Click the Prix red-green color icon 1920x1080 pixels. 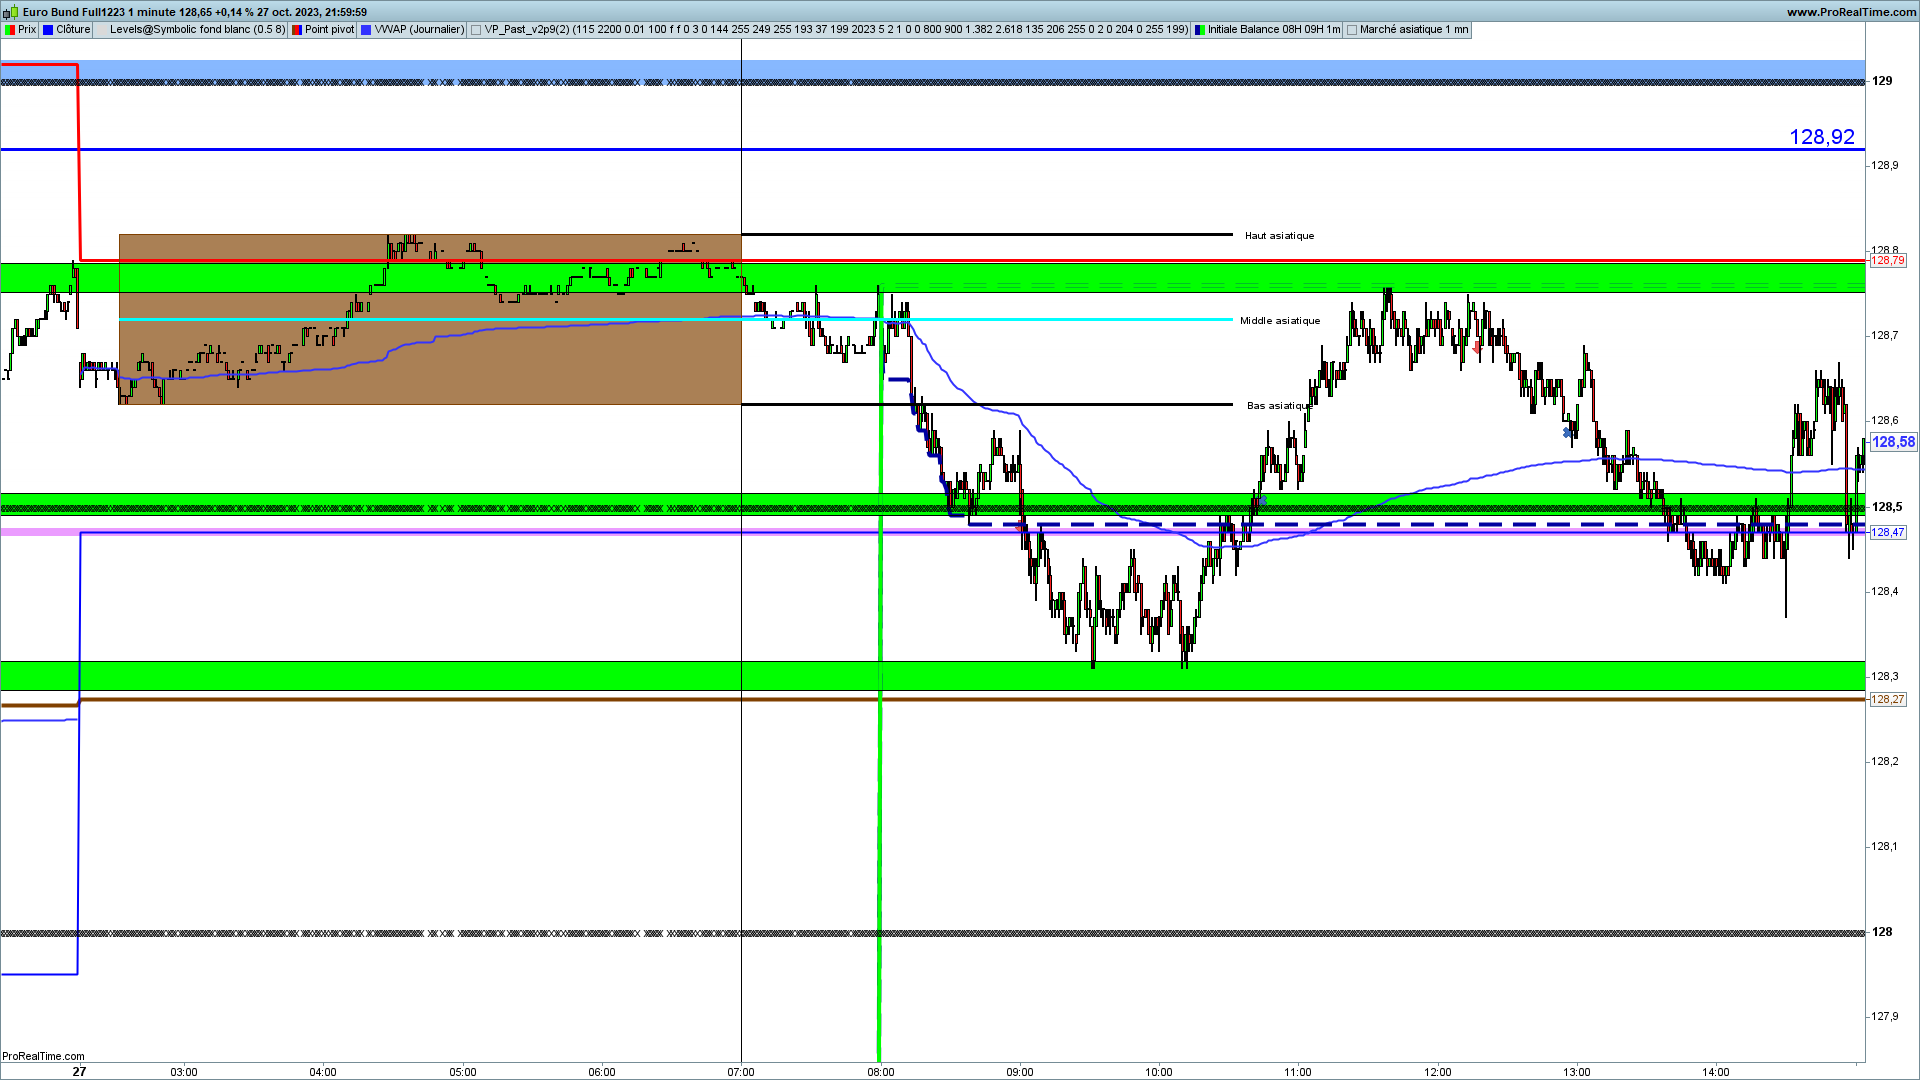point(10,30)
